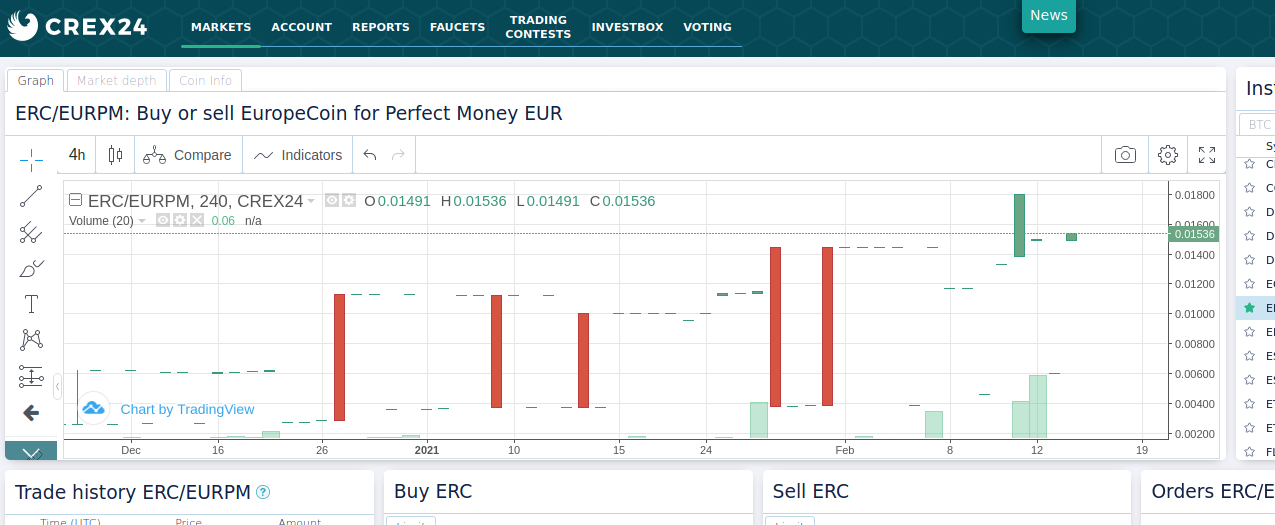The width and height of the screenshot is (1275, 525).
Task: Remove the Volume indicator with X
Action: [197, 220]
